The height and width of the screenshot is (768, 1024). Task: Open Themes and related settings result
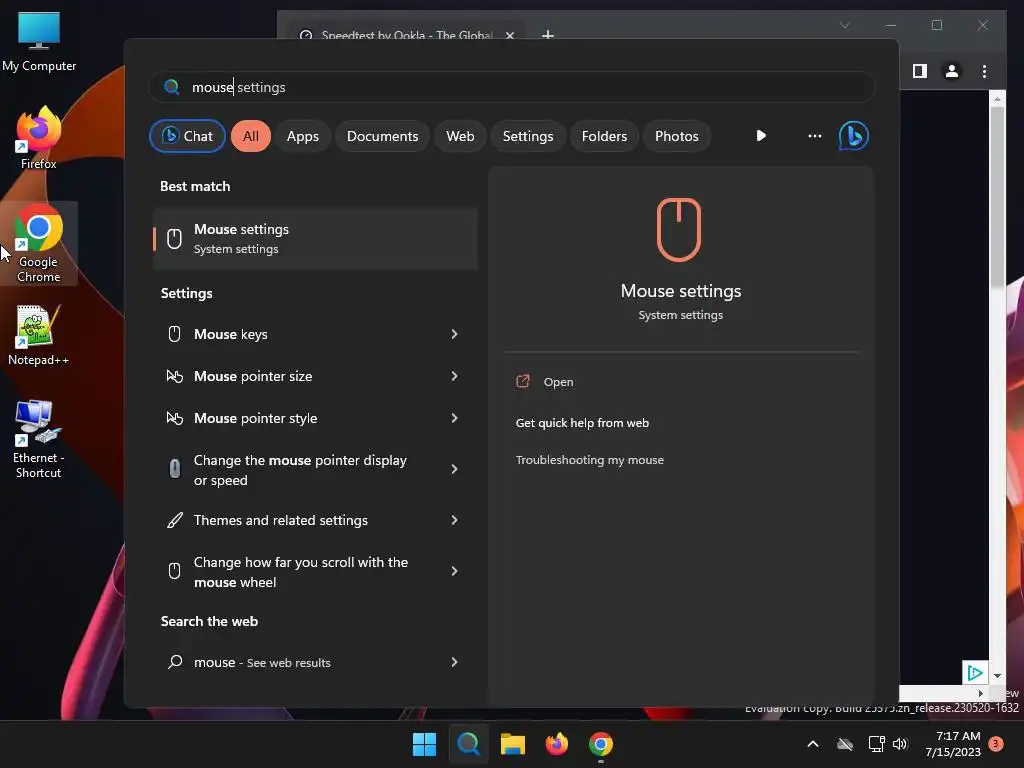coord(313,520)
